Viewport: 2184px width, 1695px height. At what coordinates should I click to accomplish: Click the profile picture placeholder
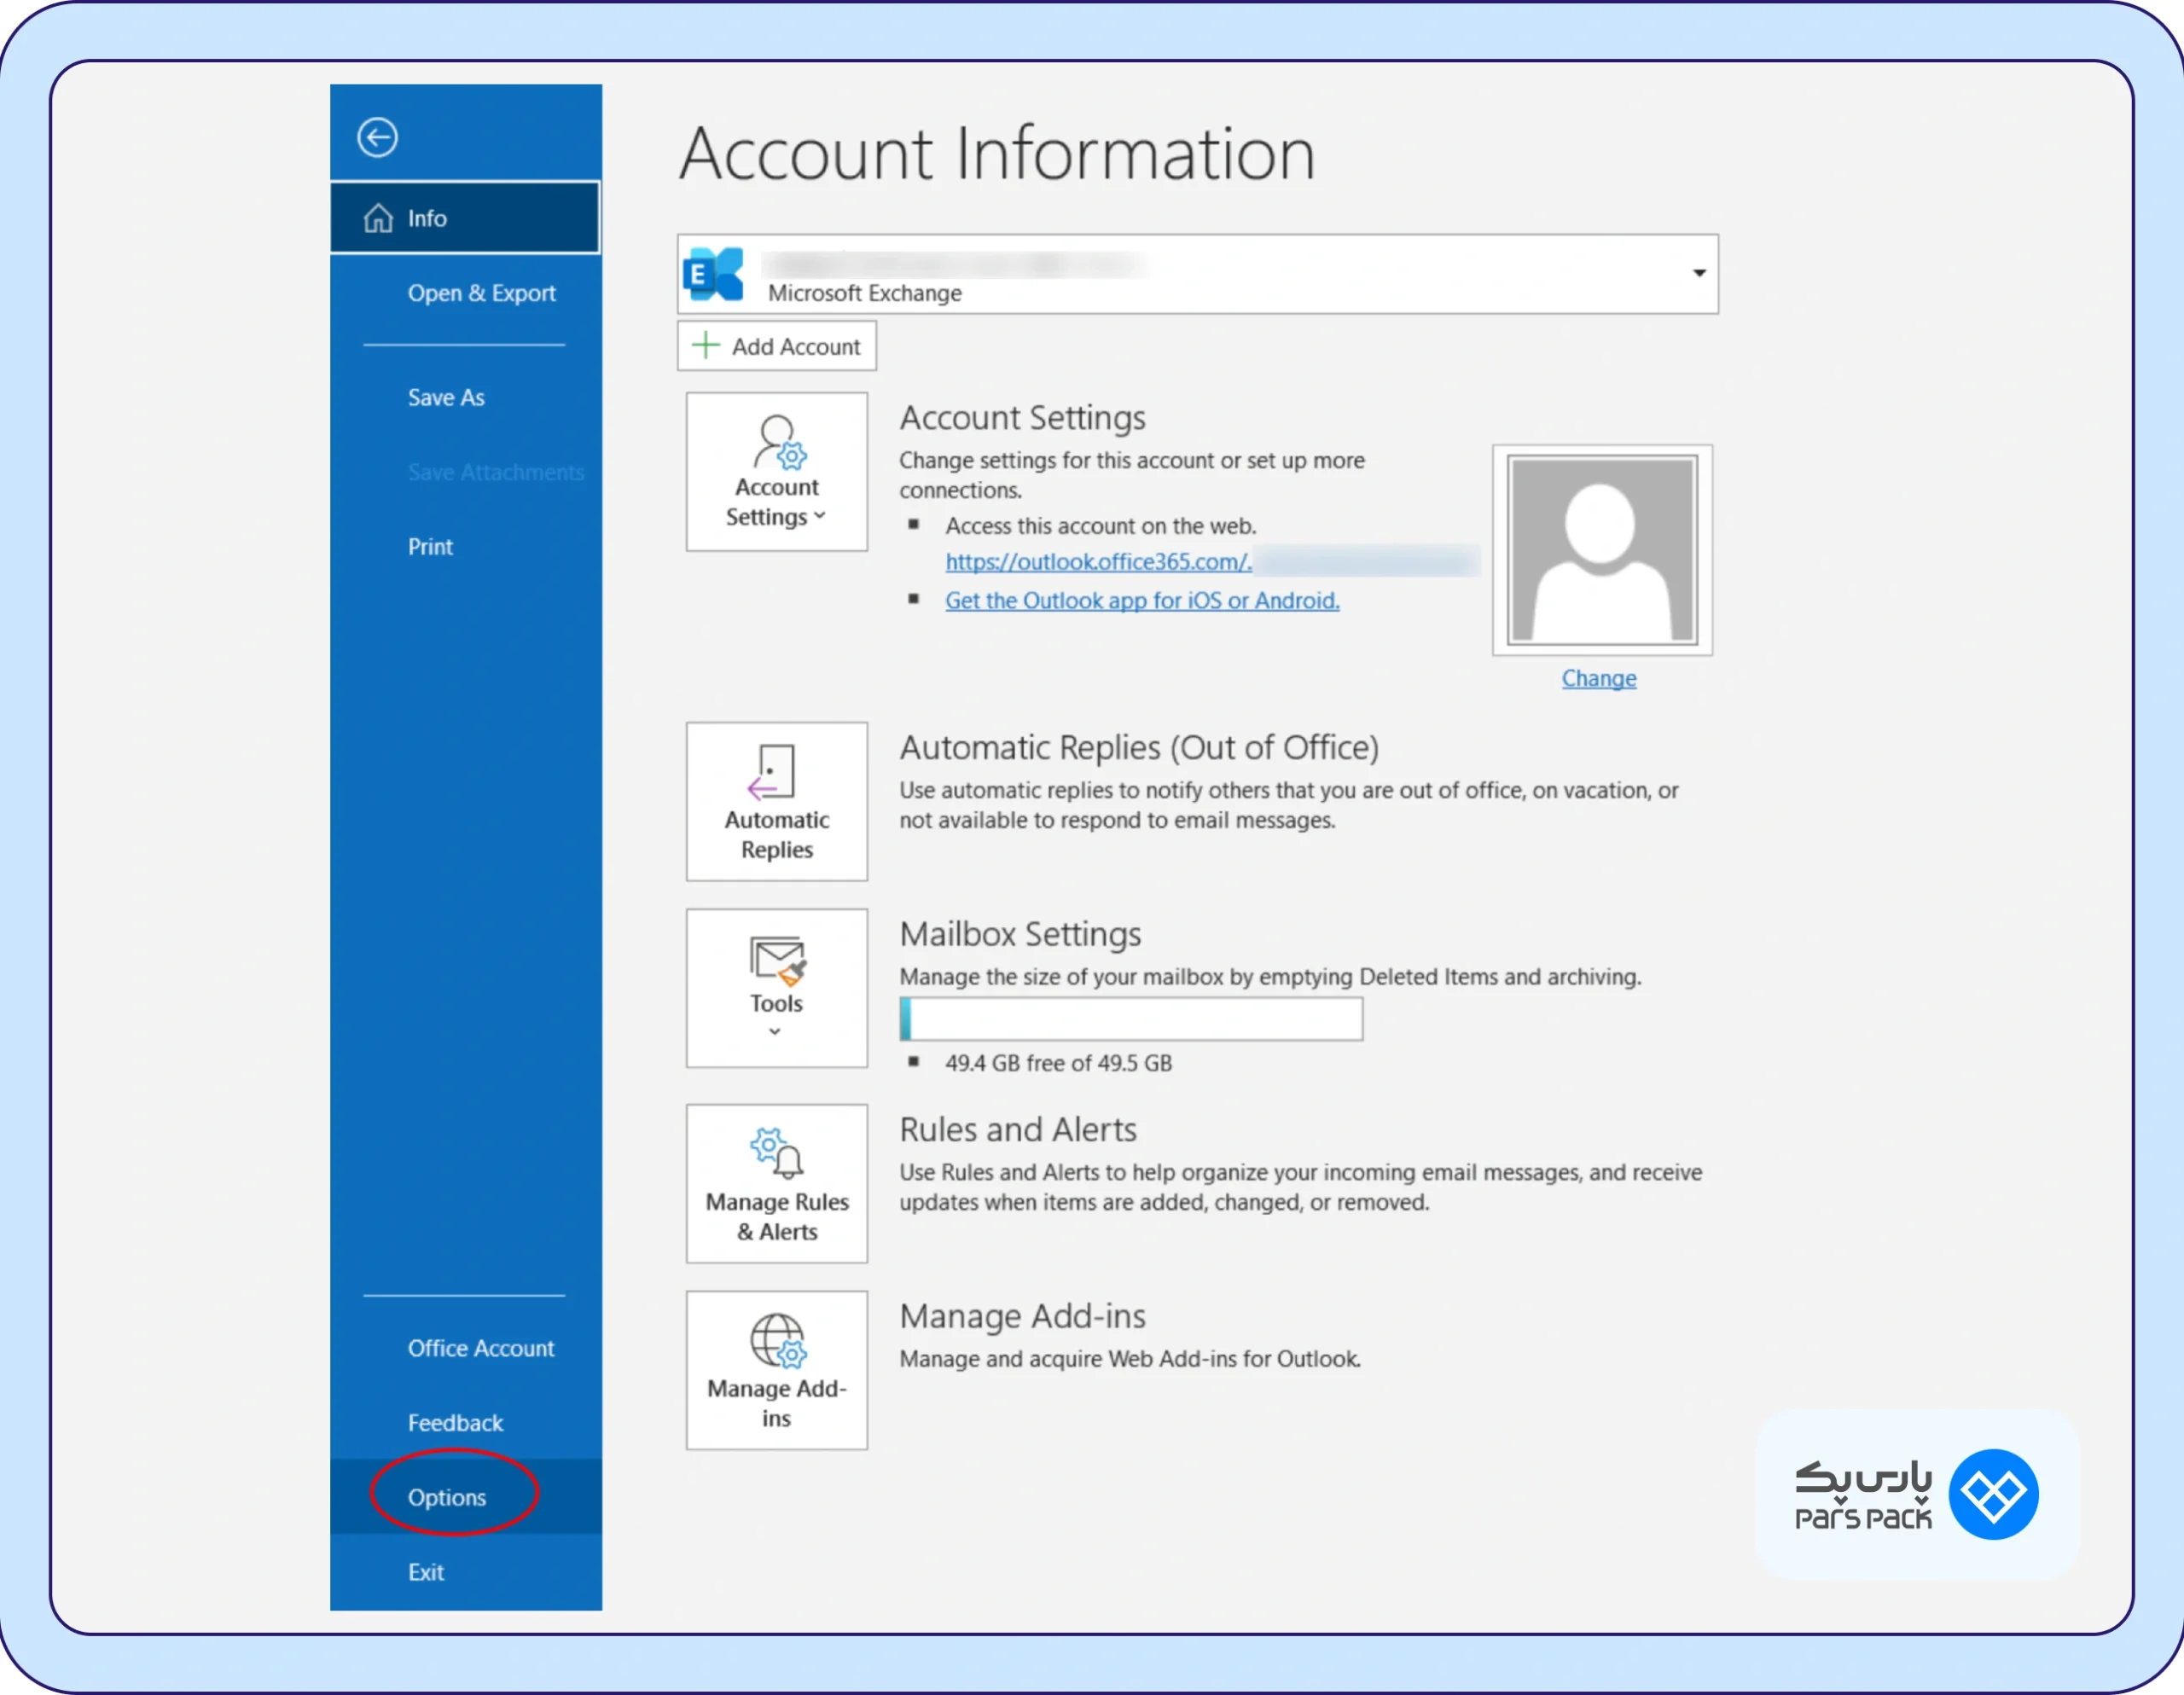1602,550
